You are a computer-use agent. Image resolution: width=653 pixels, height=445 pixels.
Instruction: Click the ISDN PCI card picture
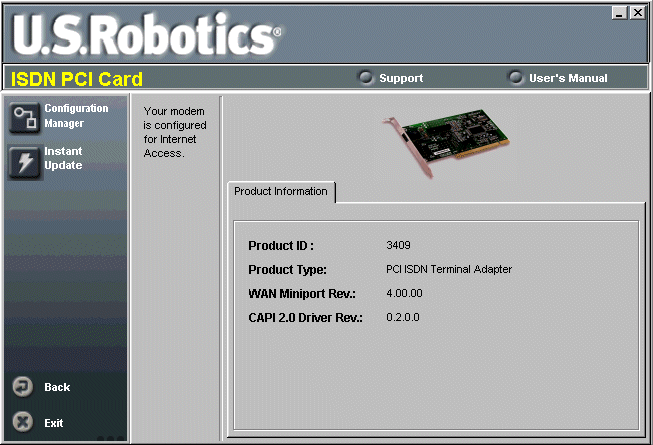click(x=431, y=139)
